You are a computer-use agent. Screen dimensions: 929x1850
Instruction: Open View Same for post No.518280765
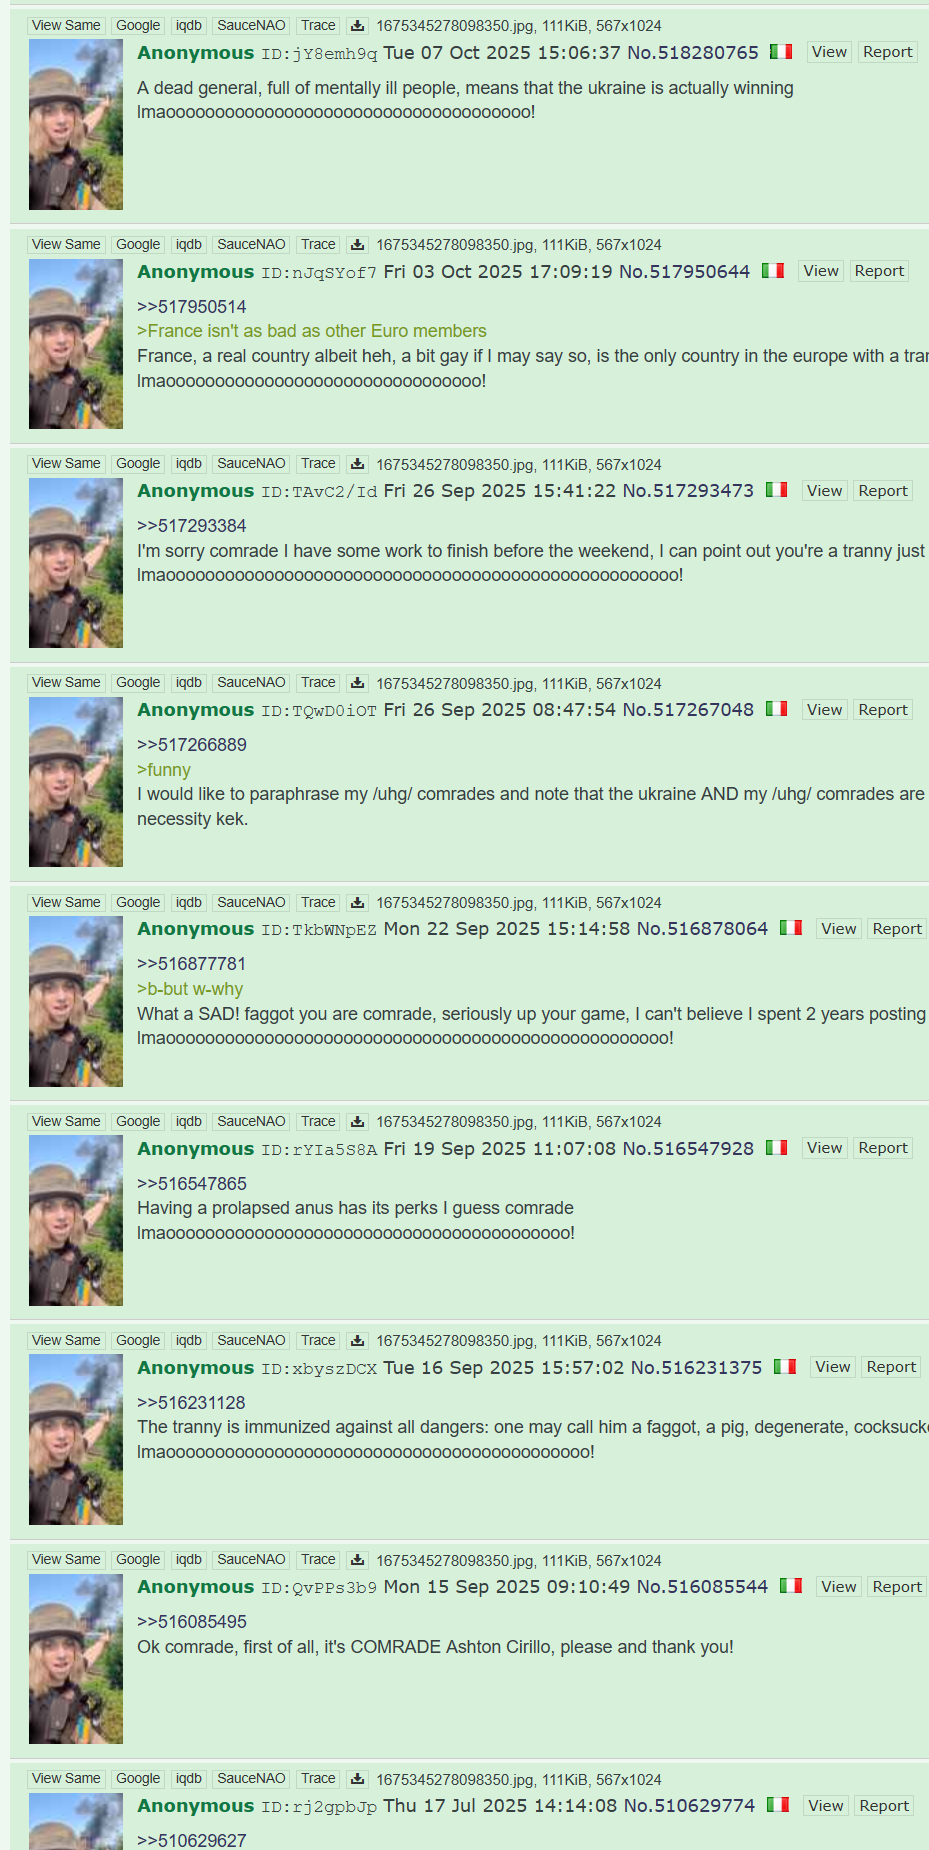[66, 25]
